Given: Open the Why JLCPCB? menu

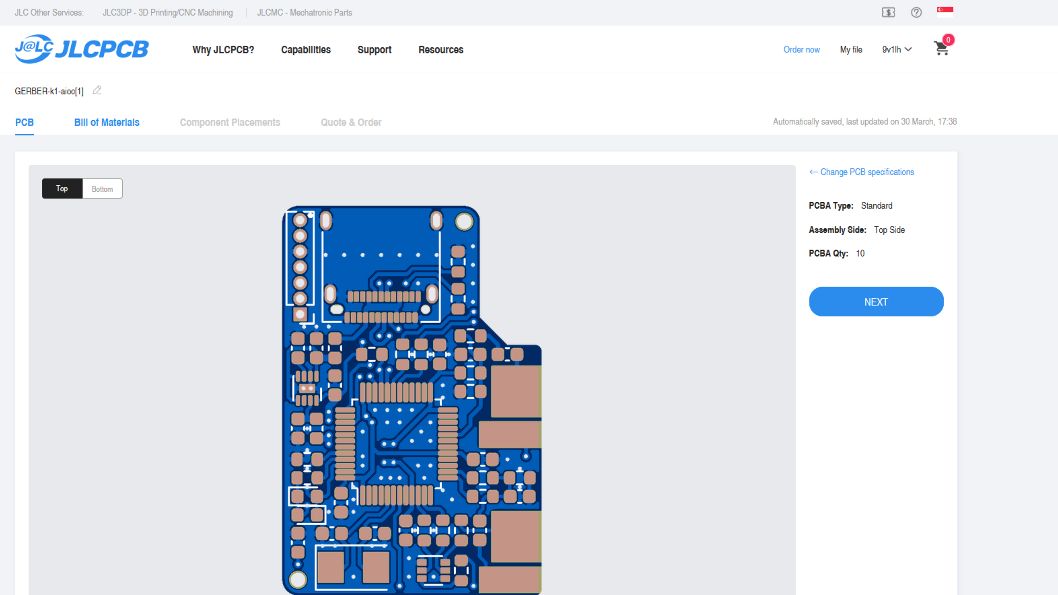Looking at the screenshot, I should point(223,49).
